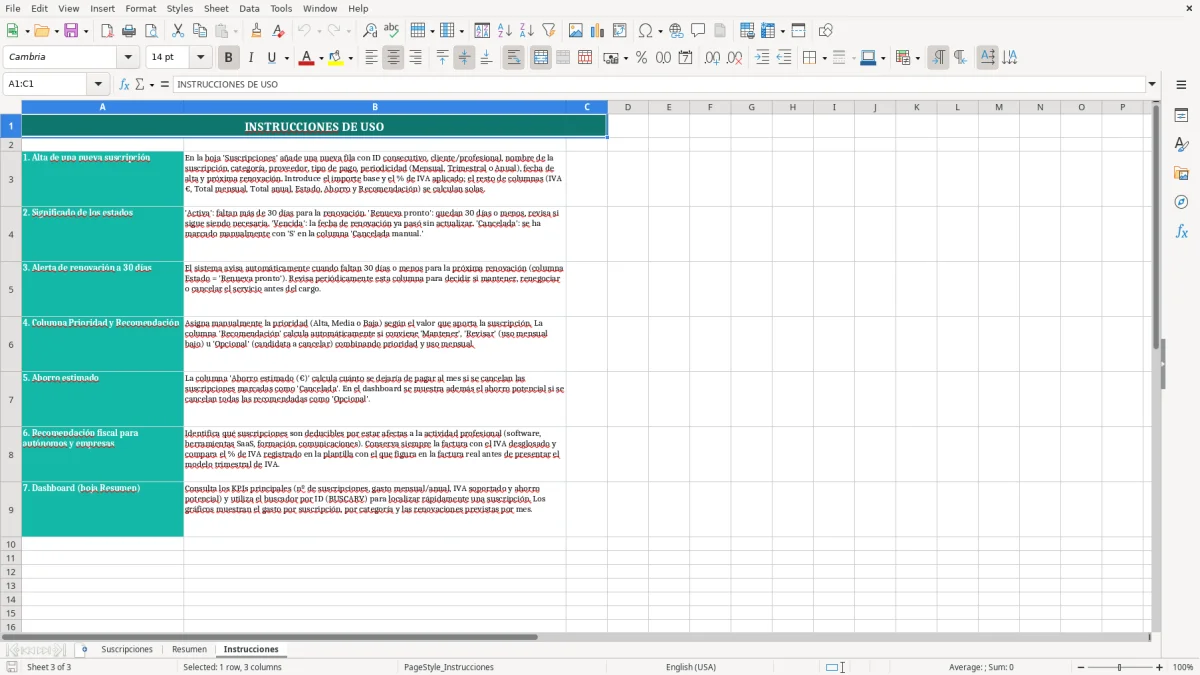Adjust the zoom slider in status bar
1200x675 pixels.
[x=1119, y=667]
